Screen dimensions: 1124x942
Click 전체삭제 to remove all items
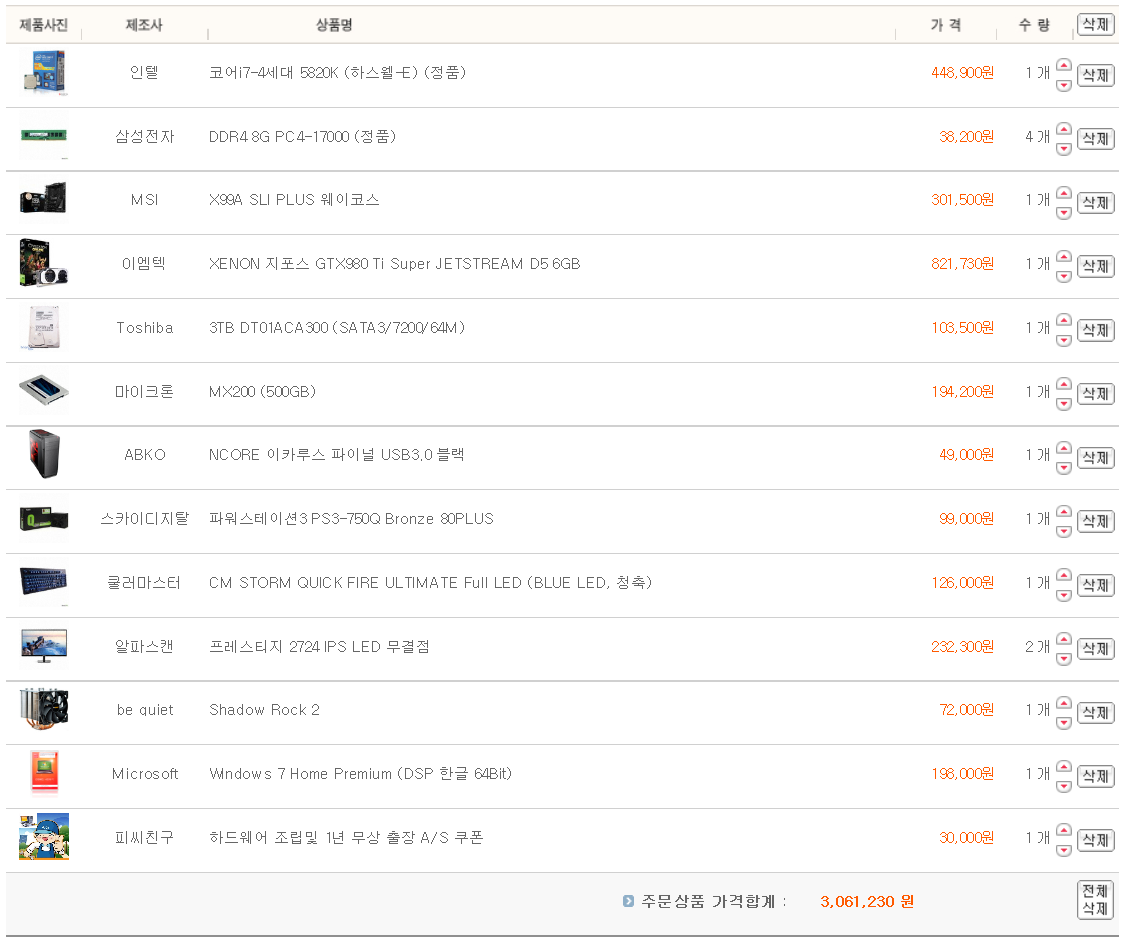pyautogui.click(x=1095, y=900)
